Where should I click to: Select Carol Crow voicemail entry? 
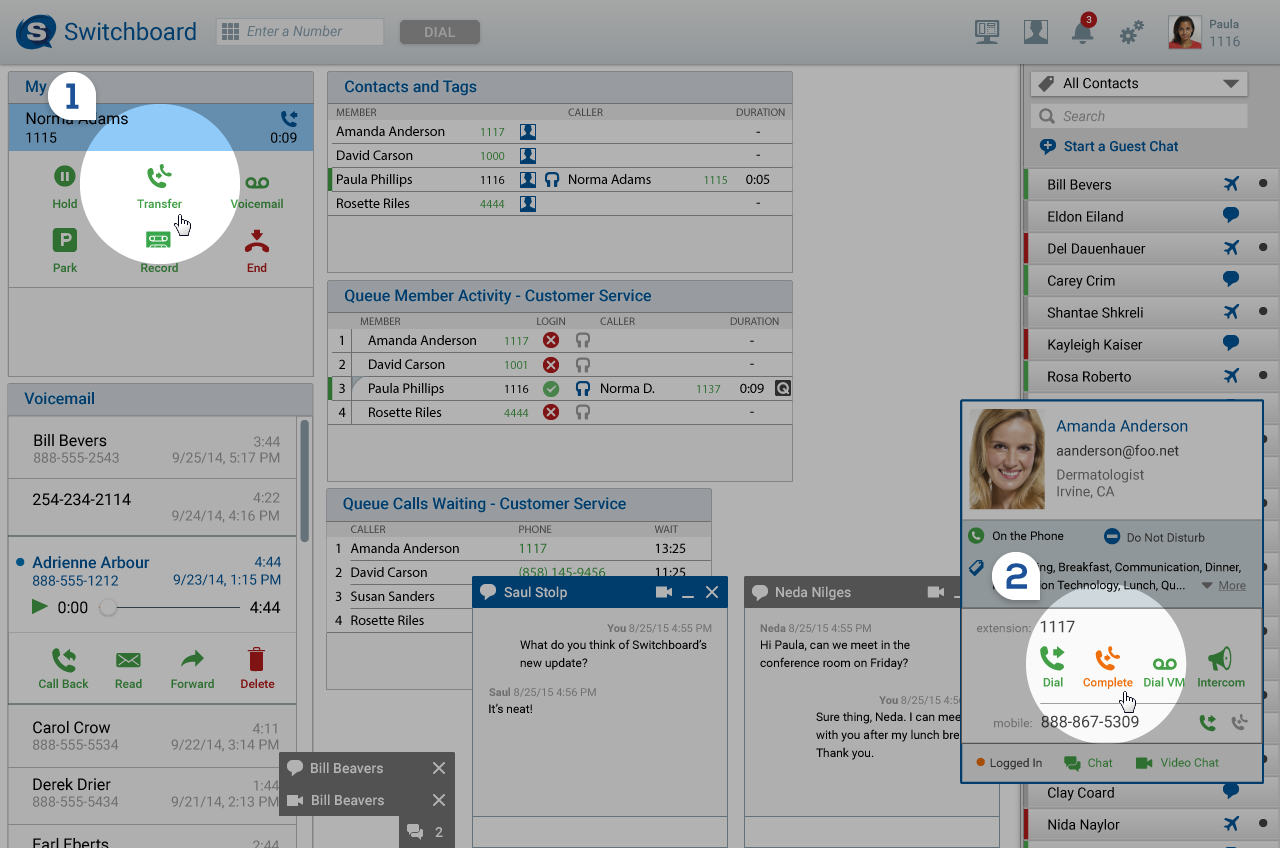153,736
